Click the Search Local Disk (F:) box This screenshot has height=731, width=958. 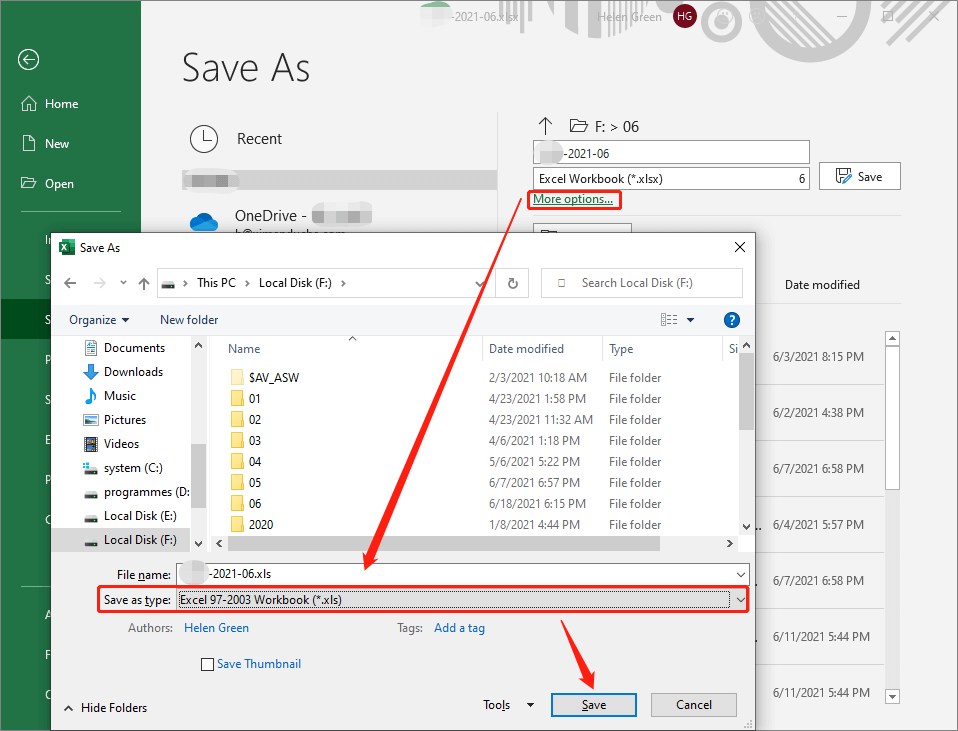tap(642, 283)
